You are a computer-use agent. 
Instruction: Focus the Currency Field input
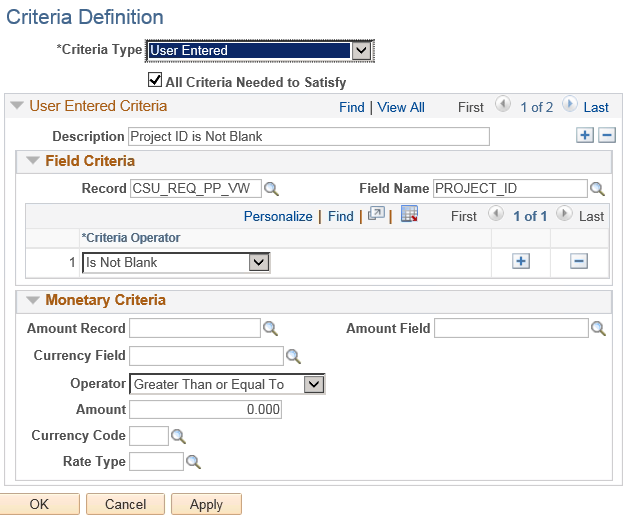point(206,356)
